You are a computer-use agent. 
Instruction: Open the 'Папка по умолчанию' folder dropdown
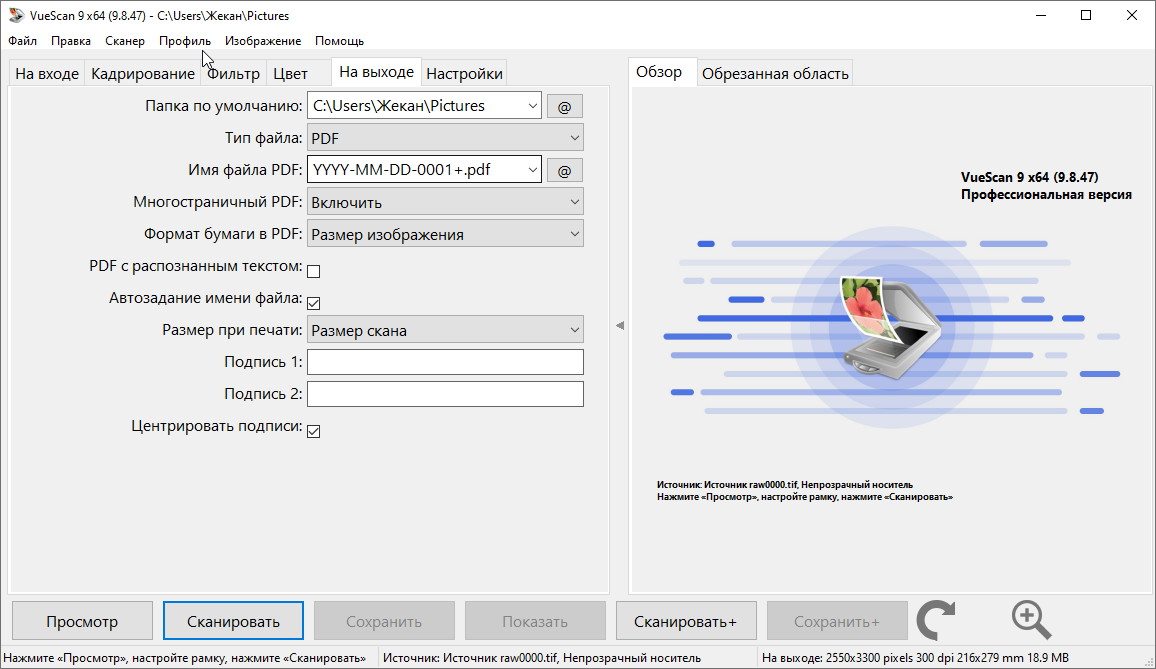coord(532,106)
